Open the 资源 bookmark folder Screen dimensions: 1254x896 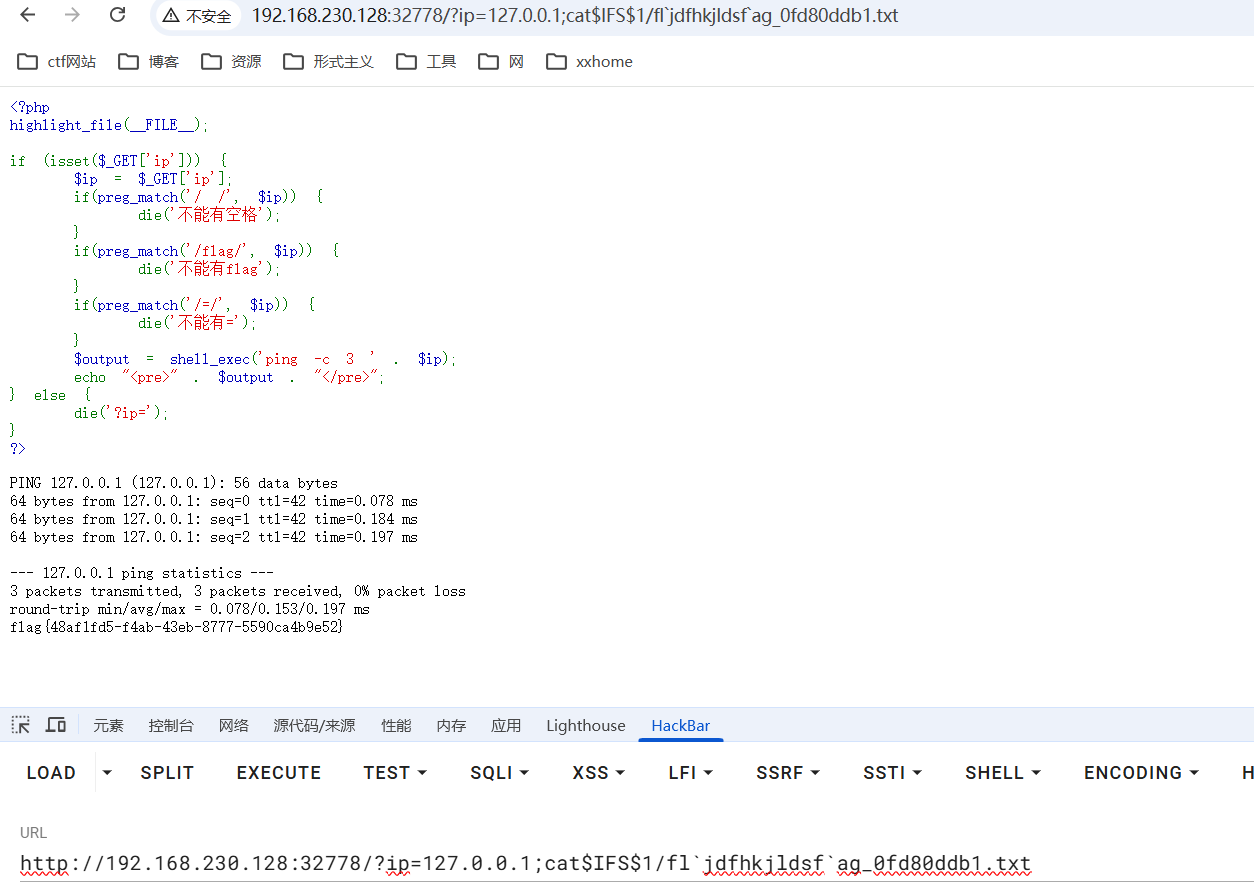click(231, 62)
